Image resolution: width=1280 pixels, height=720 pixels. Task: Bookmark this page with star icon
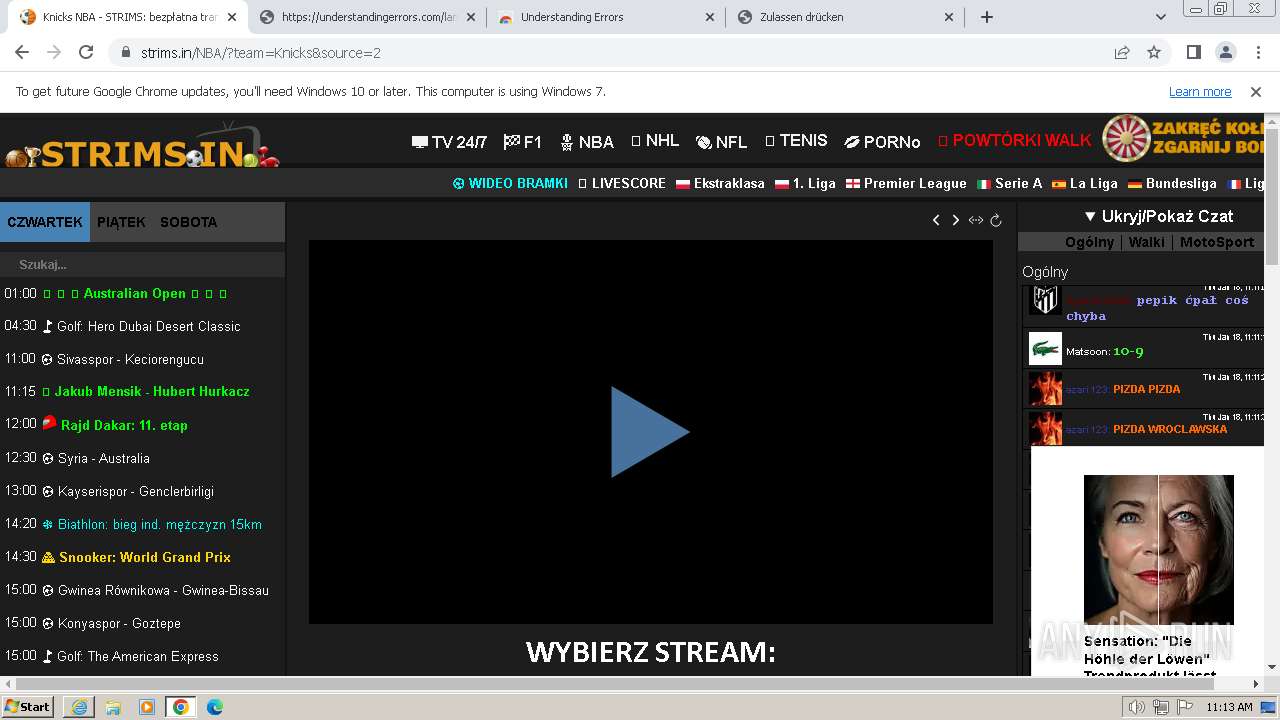click(x=1154, y=52)
